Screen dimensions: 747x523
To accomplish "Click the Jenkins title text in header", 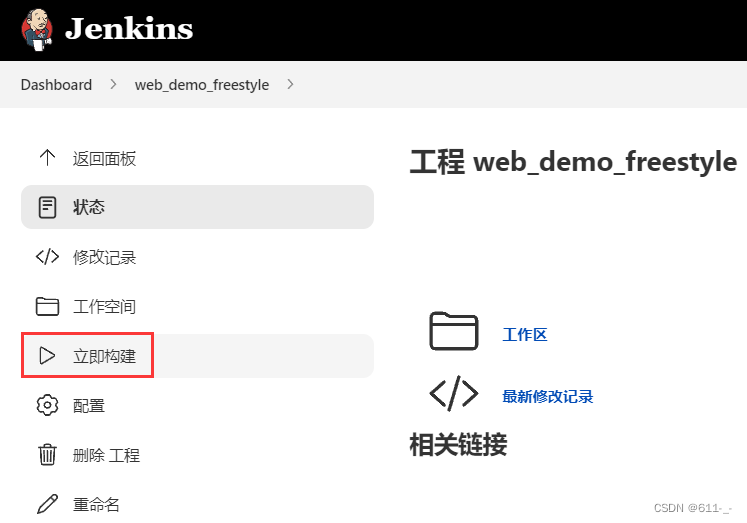I will (x=129, y=29).
